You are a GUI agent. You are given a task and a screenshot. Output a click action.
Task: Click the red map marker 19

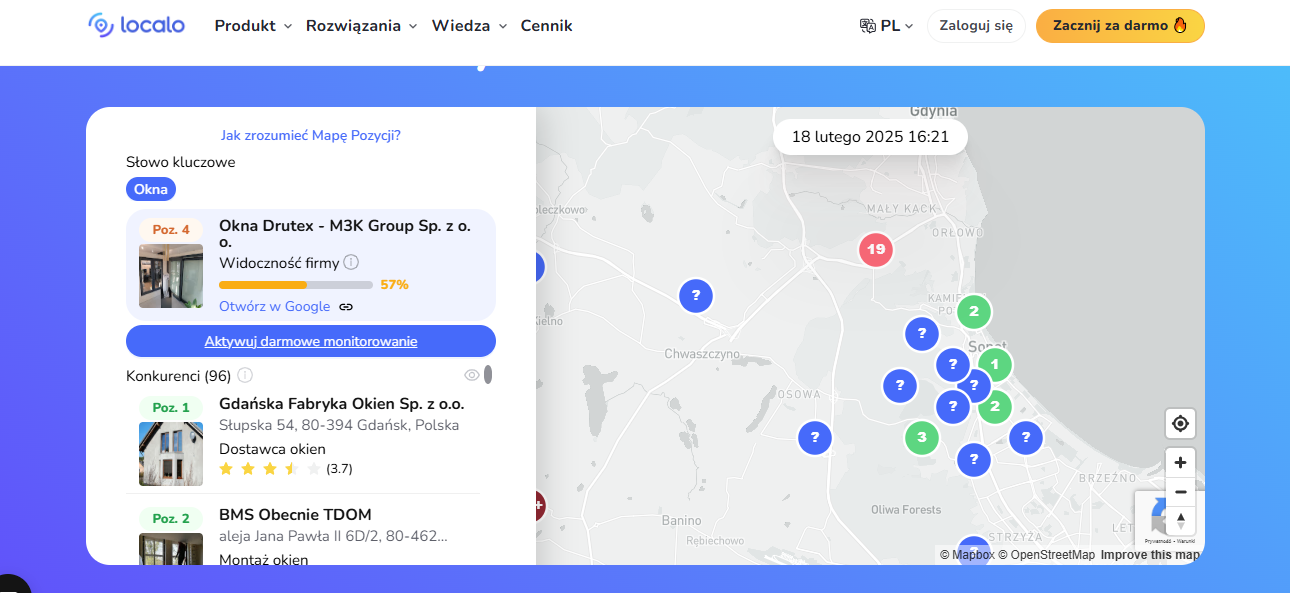(876, 249)
